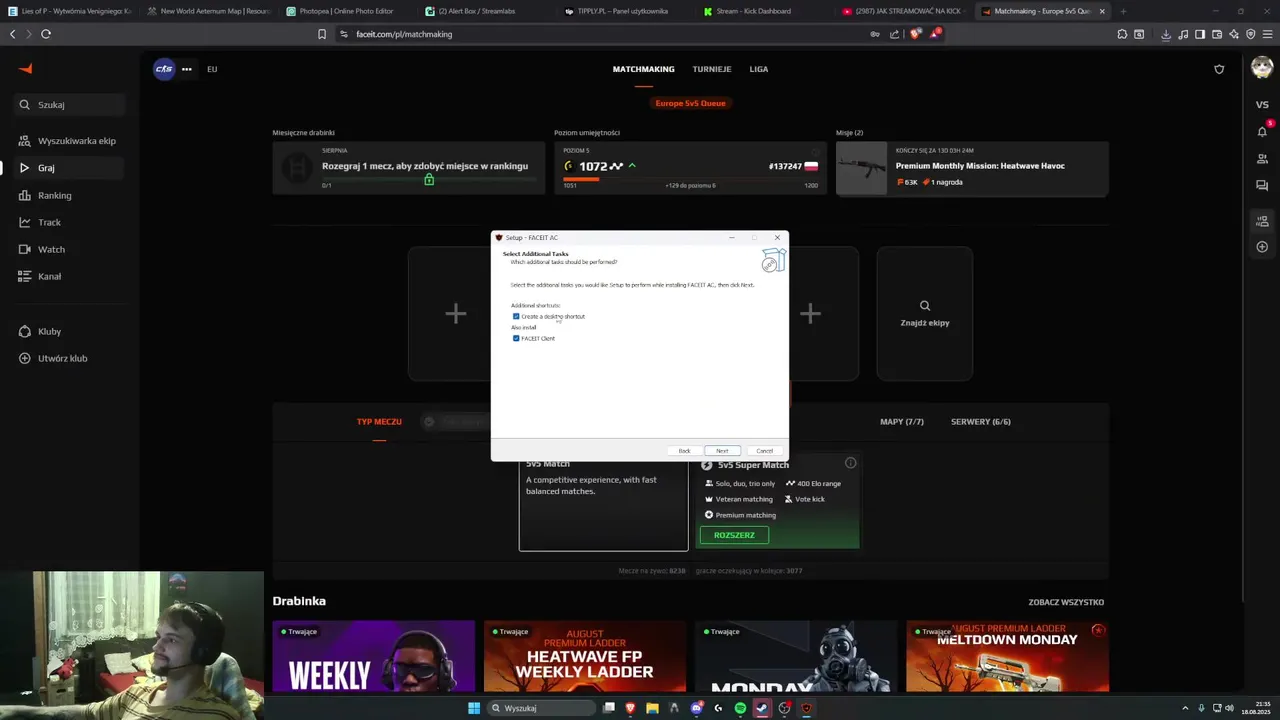
Task: Click ZOBACZ WSZYSTKO link
Action: [1066, 602]
